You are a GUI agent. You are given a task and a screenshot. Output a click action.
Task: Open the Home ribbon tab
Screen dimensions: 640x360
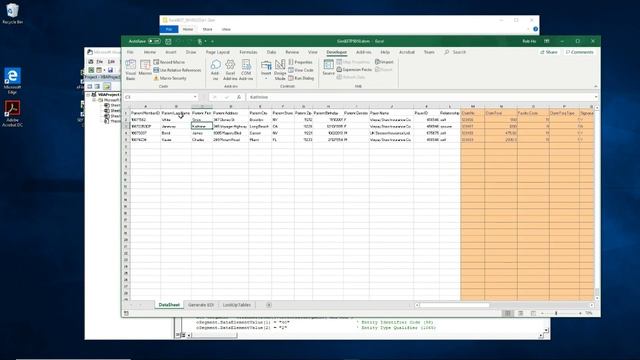pos(149,52)
